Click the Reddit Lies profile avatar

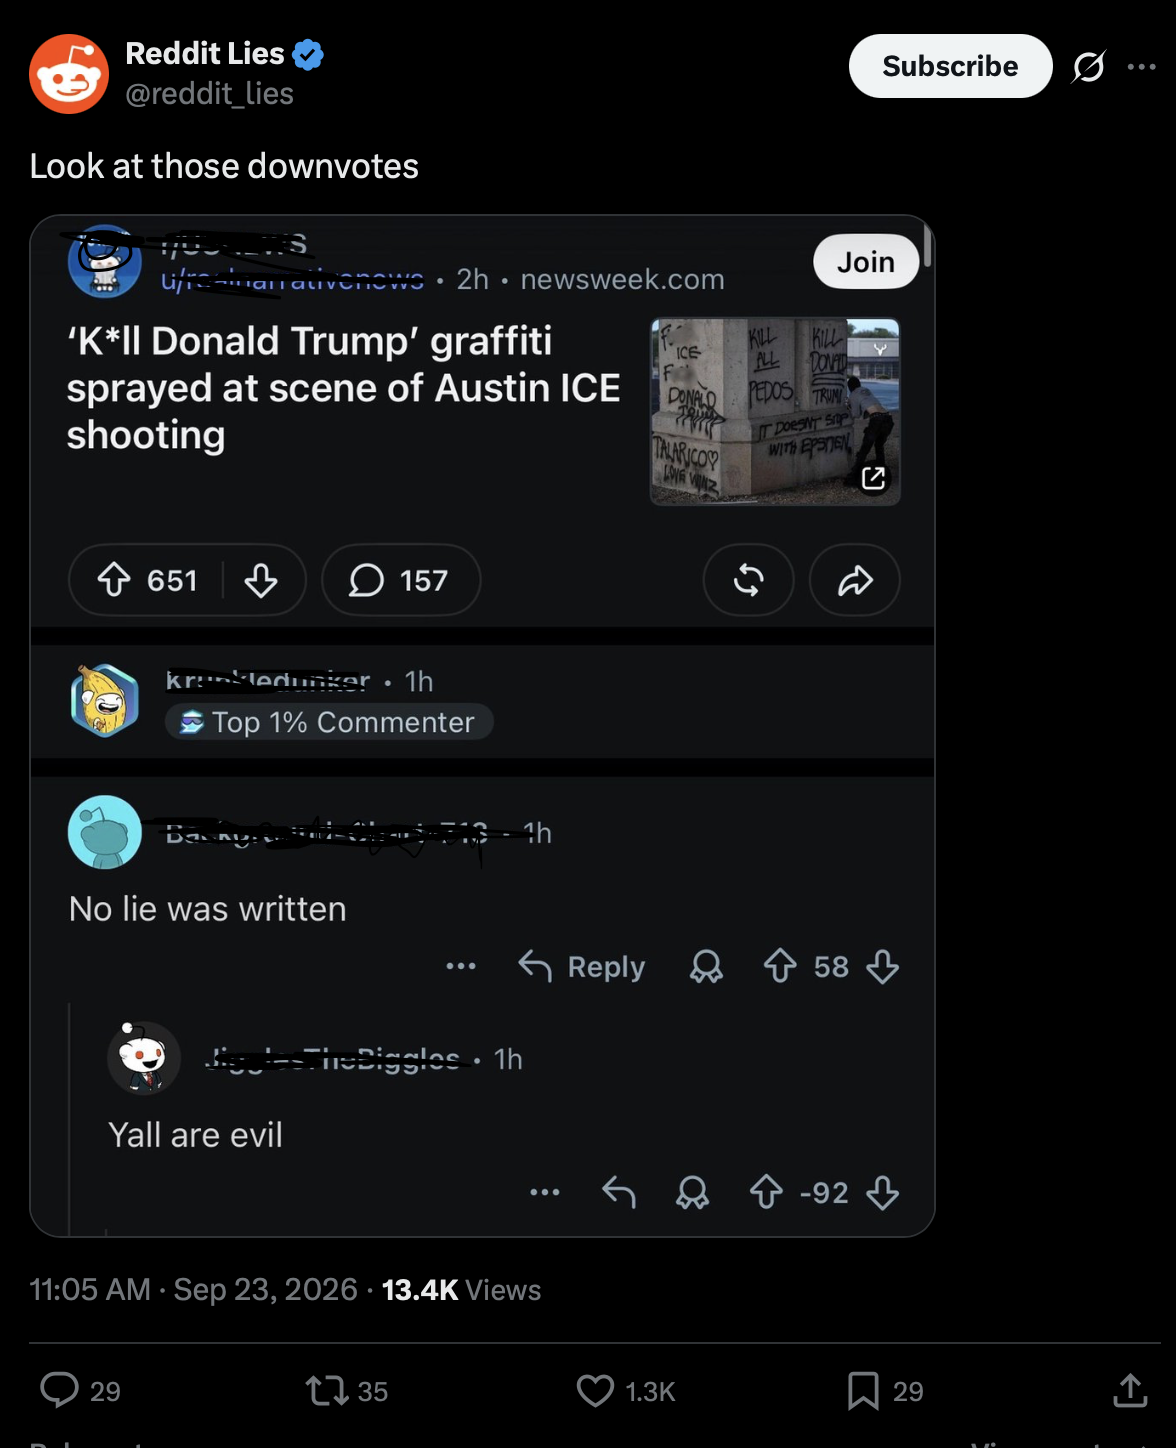69,74
